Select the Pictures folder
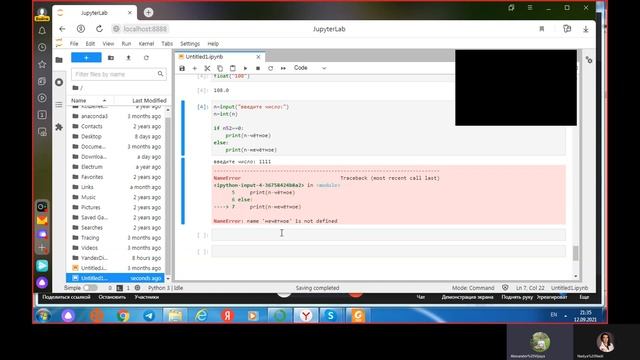The image size is (640, 360). pos(116,207)
